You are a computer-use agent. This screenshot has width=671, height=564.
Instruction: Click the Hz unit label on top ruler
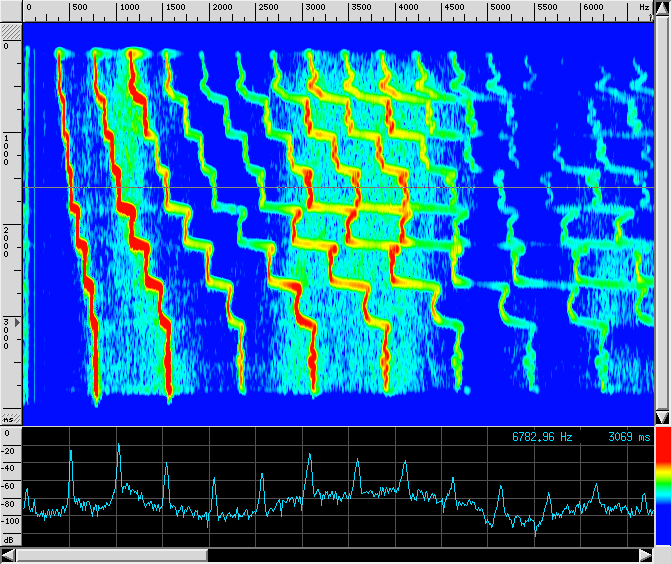(642, 8)
